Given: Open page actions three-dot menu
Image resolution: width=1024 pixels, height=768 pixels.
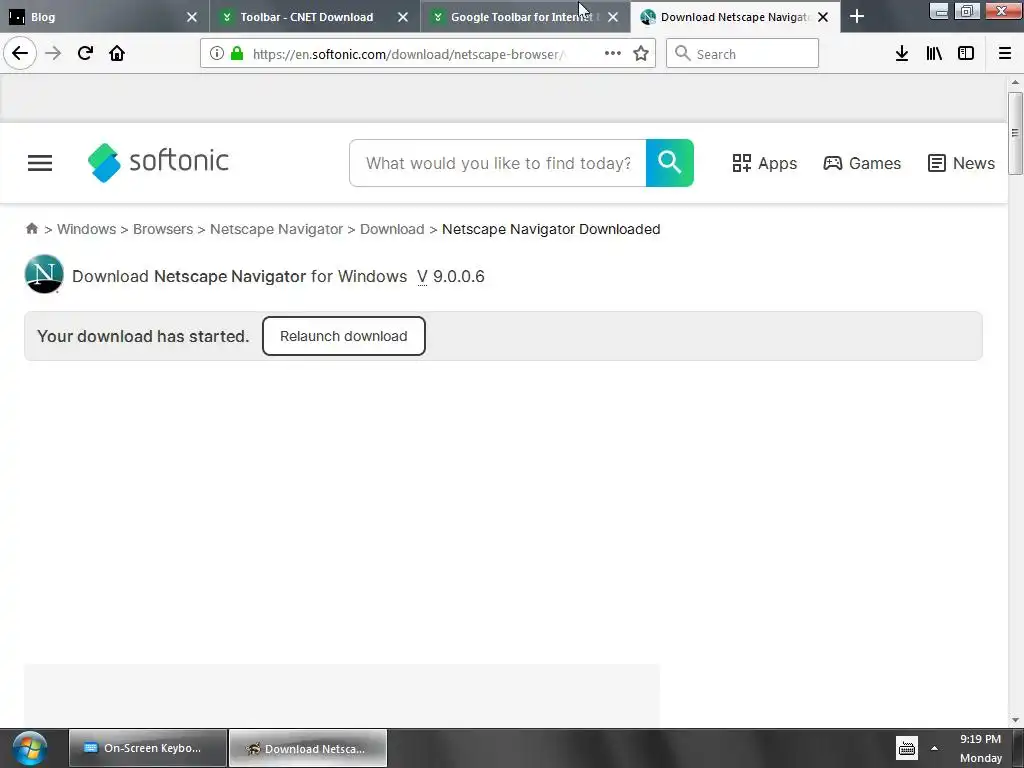Looking at the screenshot, I should [x=613, y=54].
